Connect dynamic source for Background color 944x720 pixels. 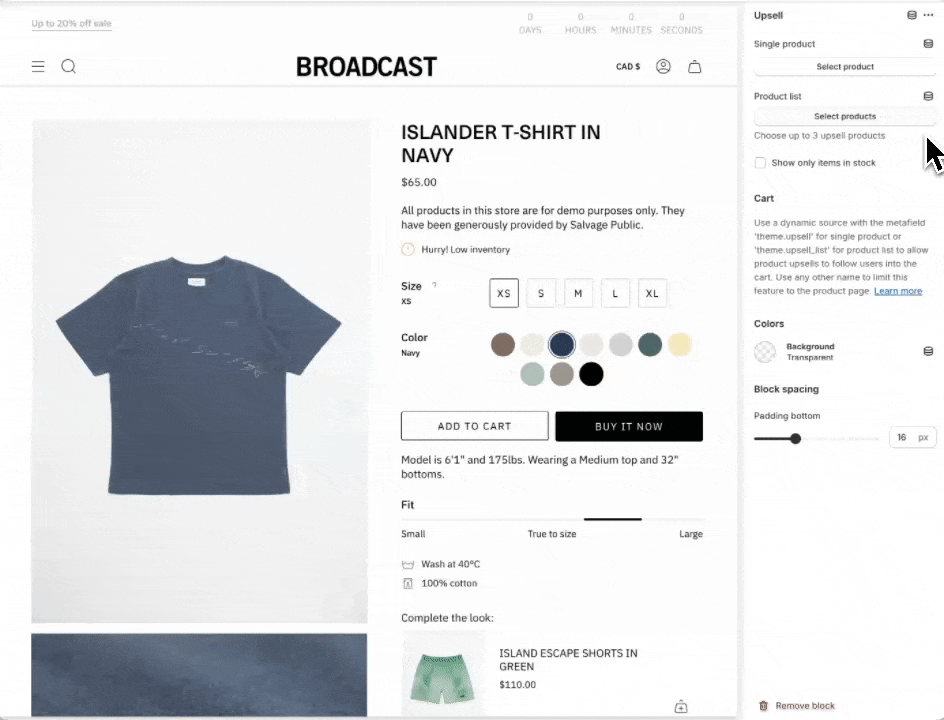[x=928, y=352]
